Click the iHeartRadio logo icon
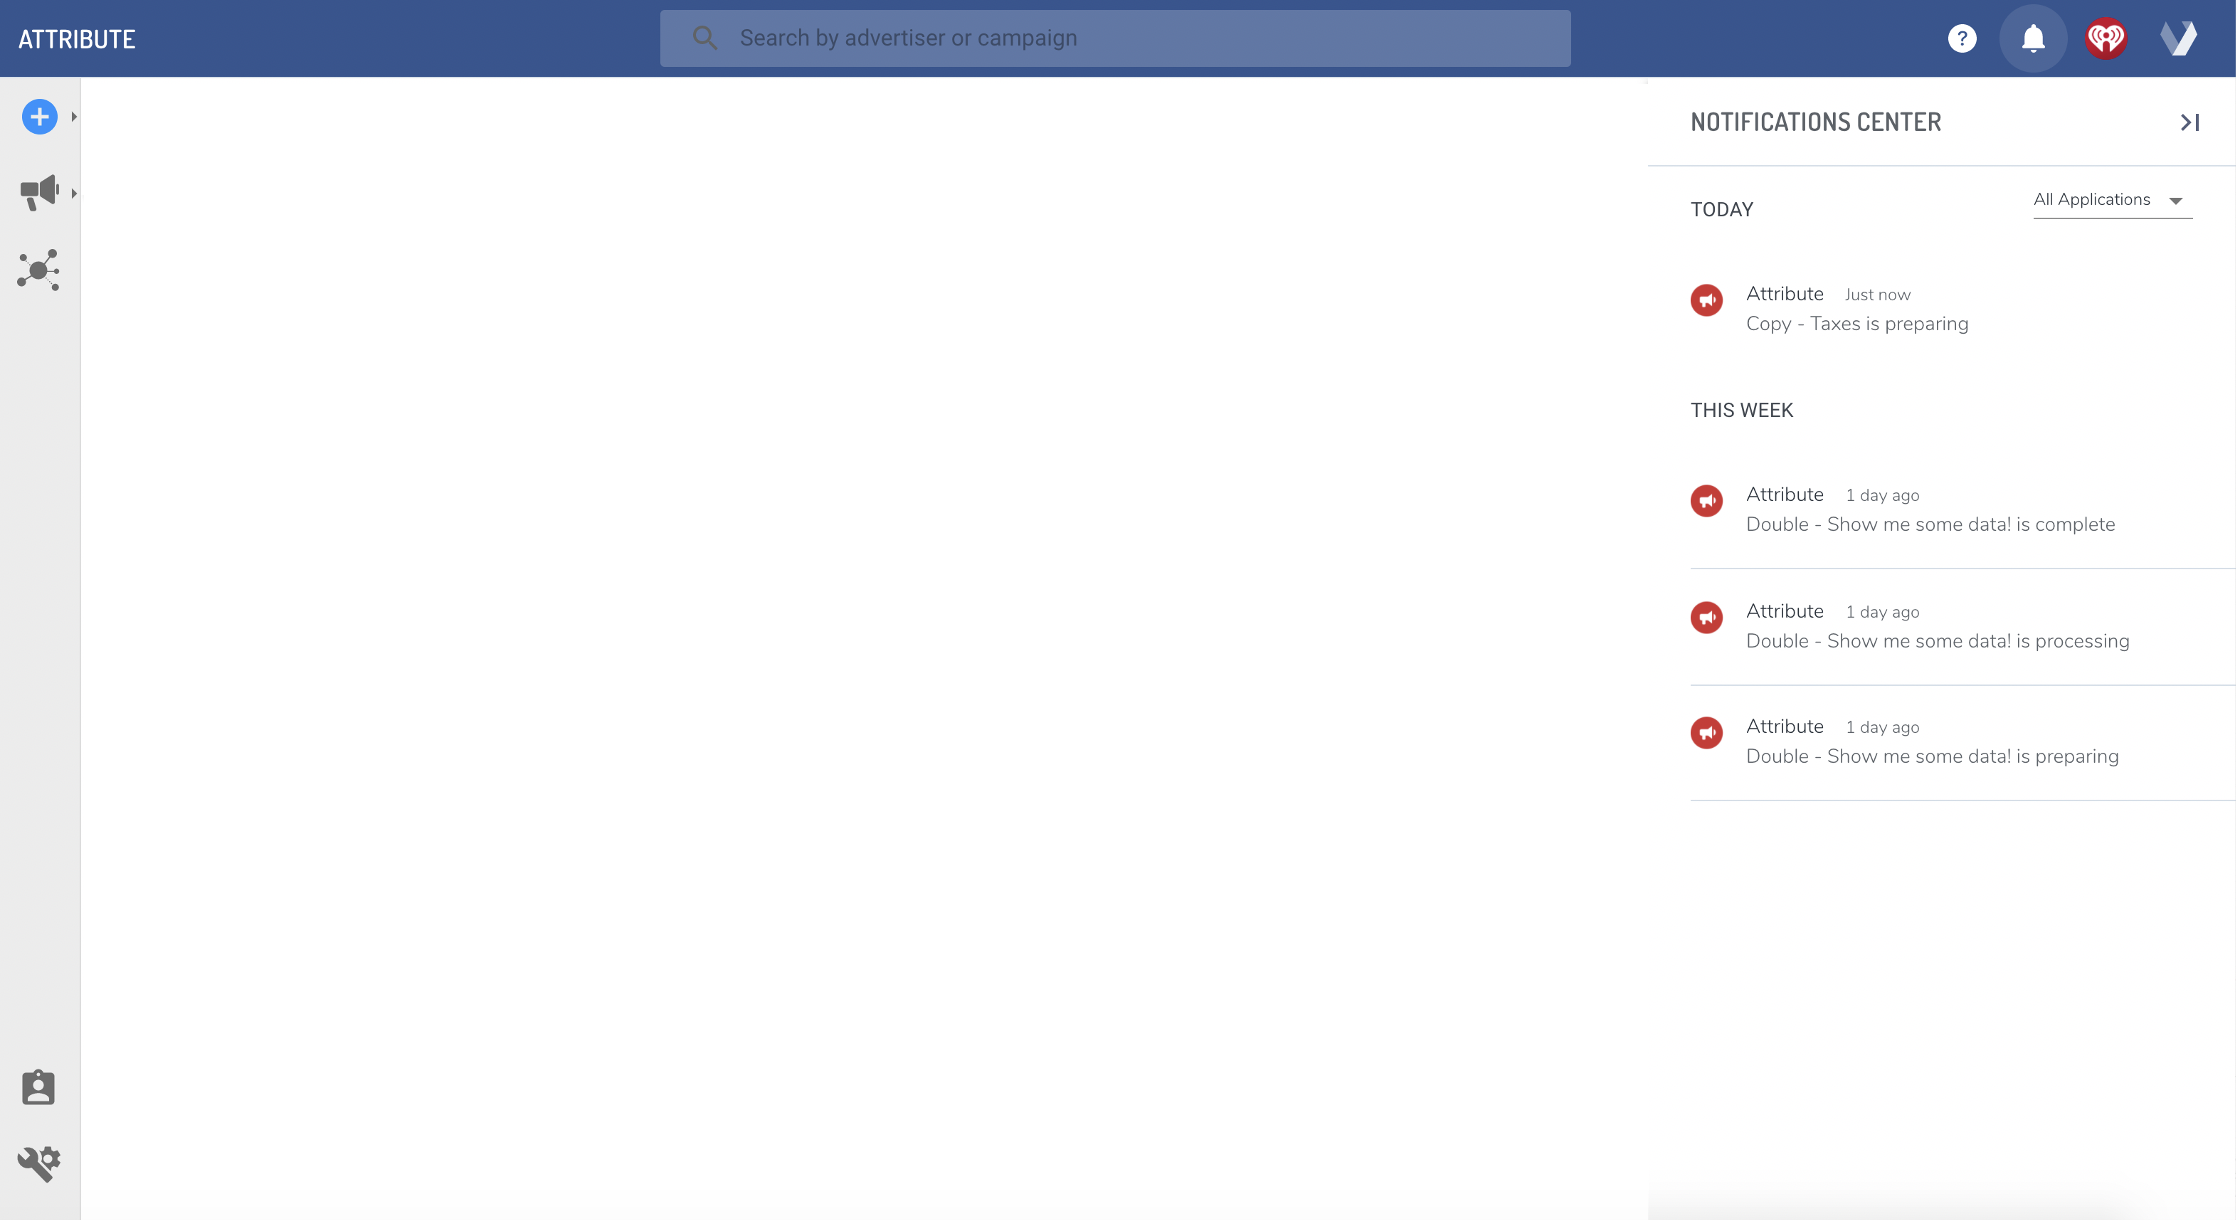Viewport: 2236px width, 1220px height. point(2106,39)
